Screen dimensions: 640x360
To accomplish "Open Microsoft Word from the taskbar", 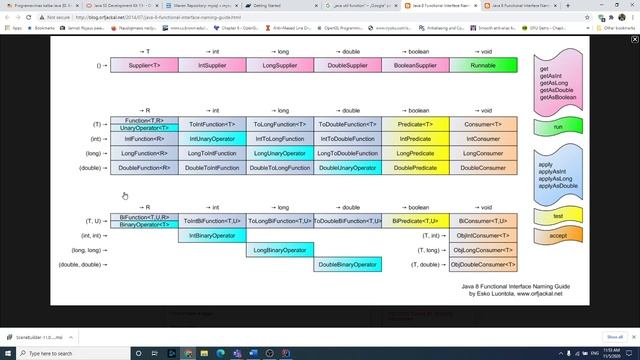I will pos(253,353).
